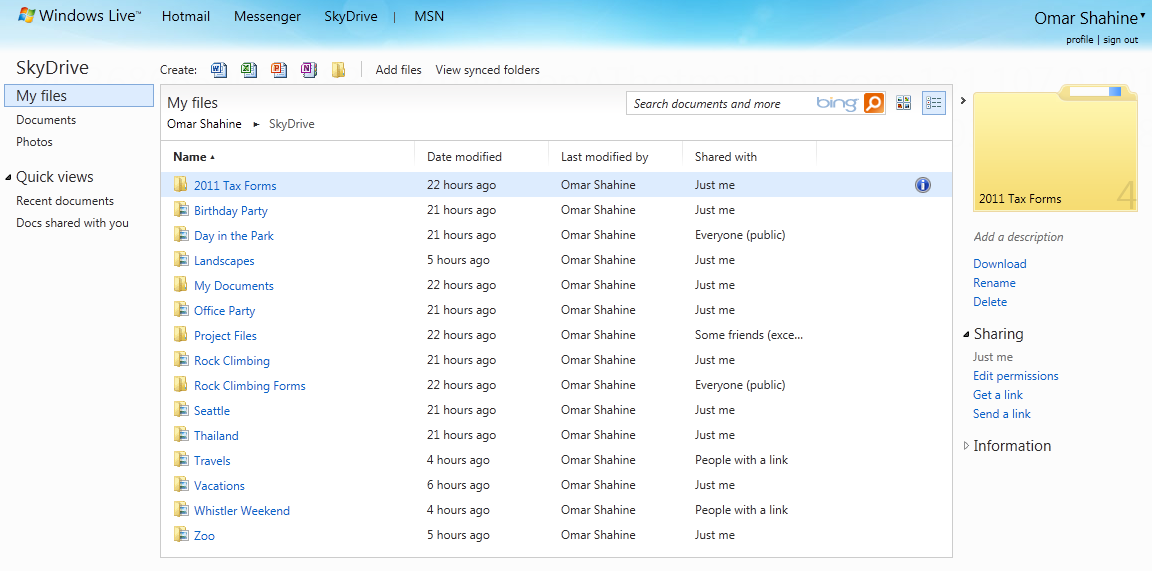This screenshot has height=571, width=1152.
Task: Switch to thumbnail tiles view
Action: (x=904, y=103)
